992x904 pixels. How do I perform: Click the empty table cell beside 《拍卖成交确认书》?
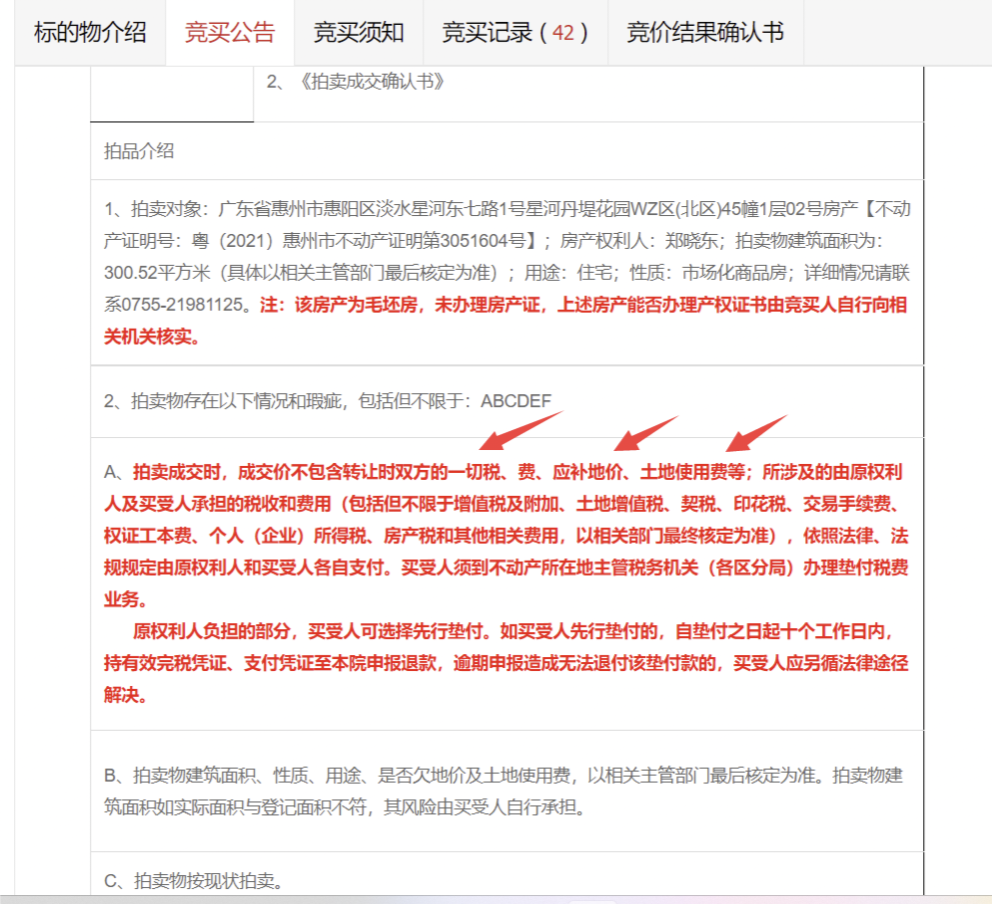tap(171, 93)
